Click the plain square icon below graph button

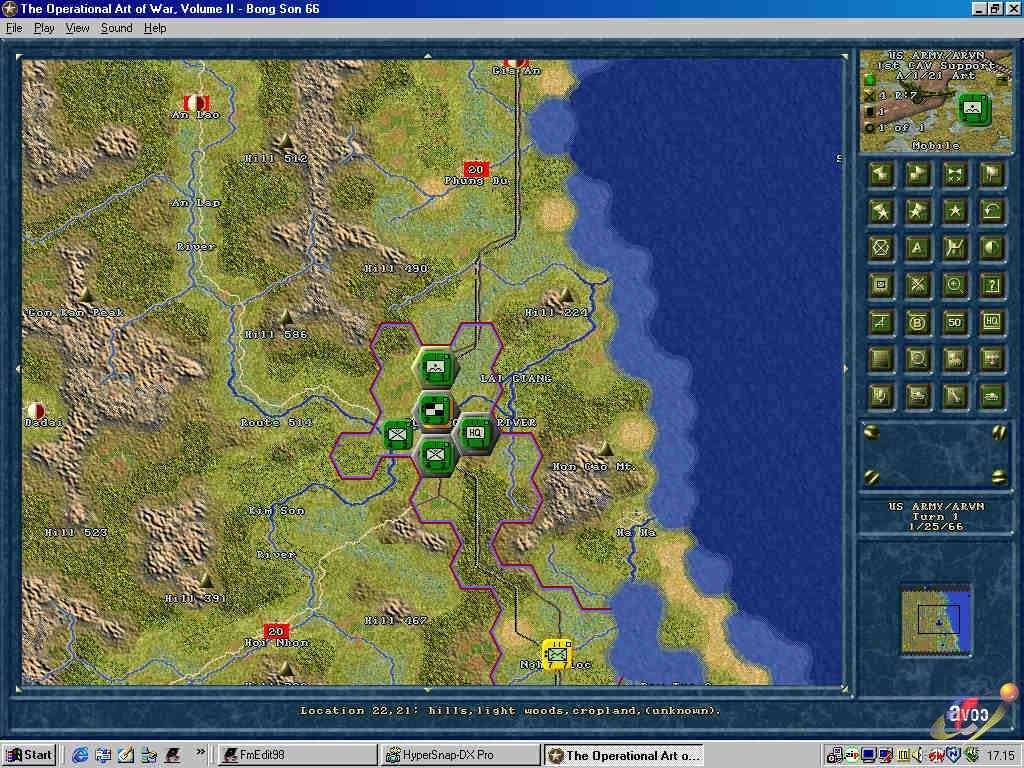coord(880,359)
